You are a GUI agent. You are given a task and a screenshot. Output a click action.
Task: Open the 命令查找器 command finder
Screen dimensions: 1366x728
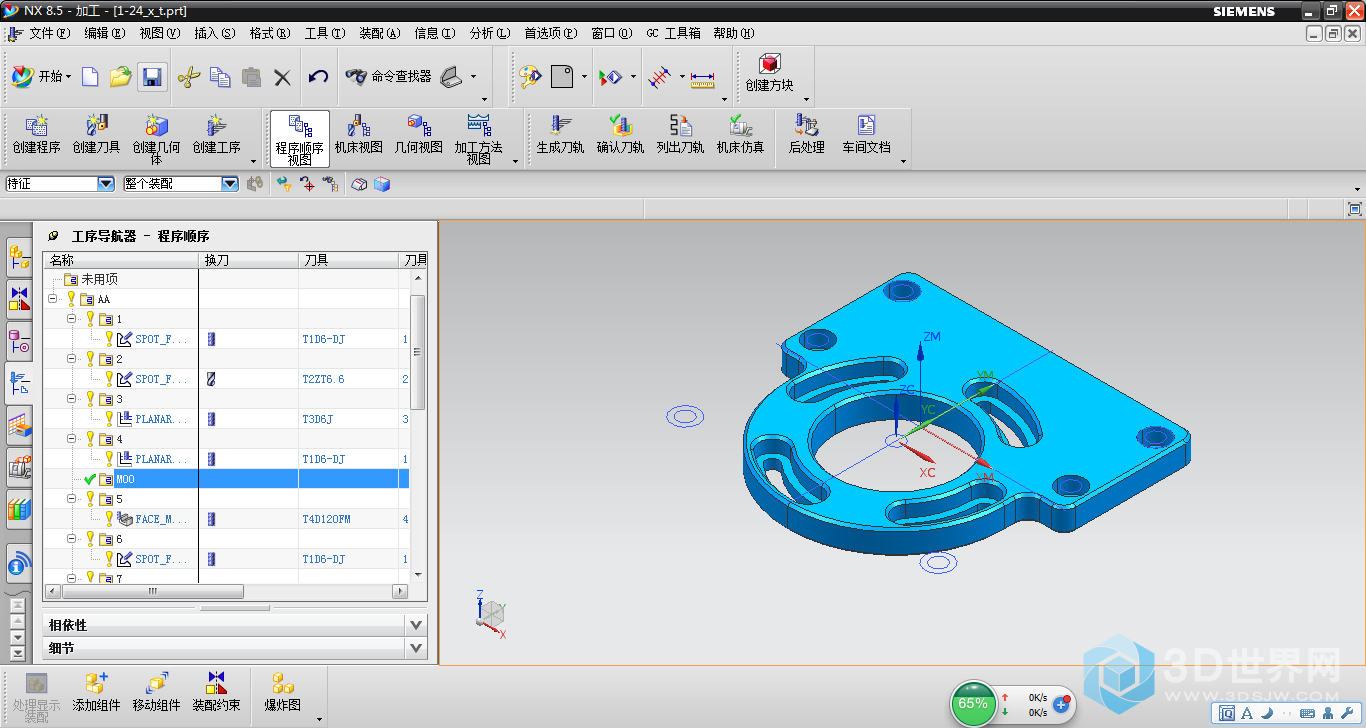[388, 76]
